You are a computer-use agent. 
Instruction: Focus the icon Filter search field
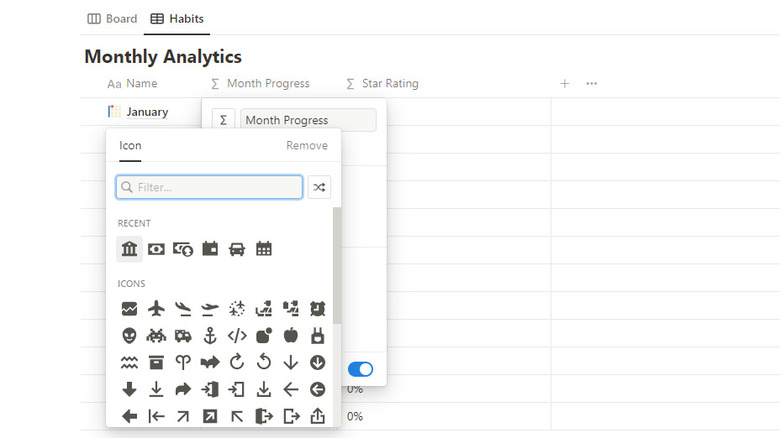[209, 187]
